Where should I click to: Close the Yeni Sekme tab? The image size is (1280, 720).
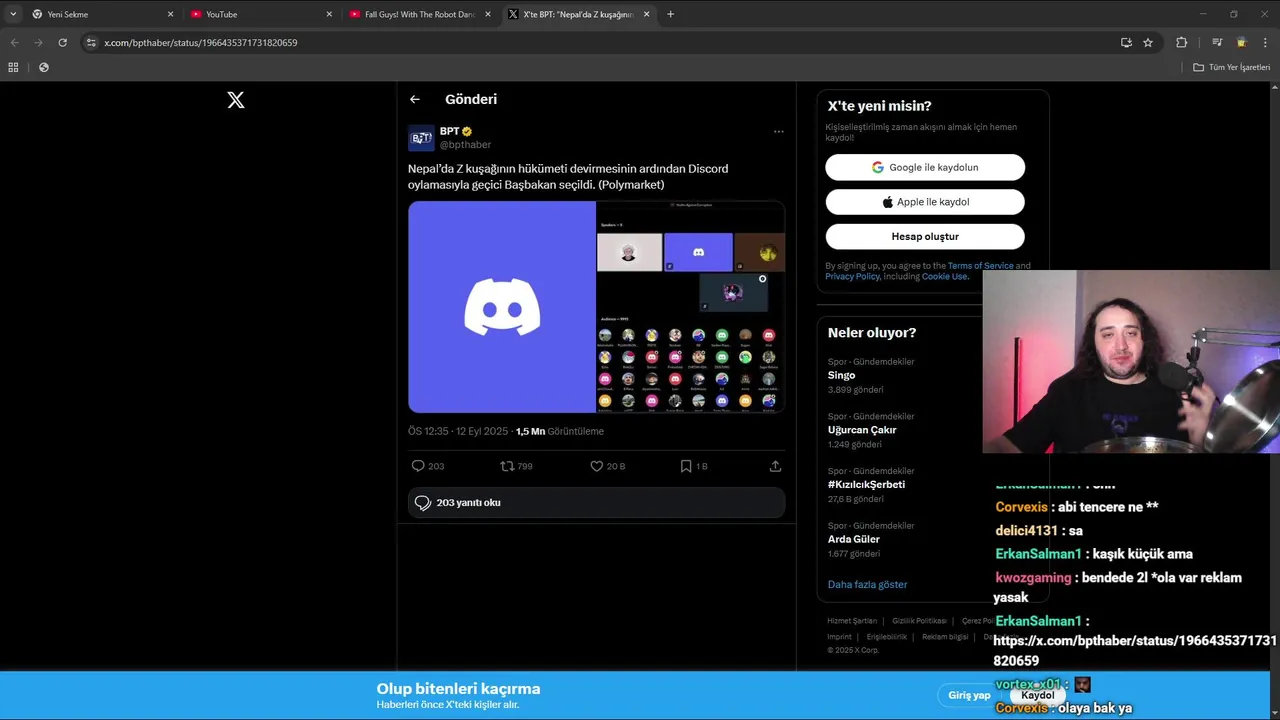(170, 14)
